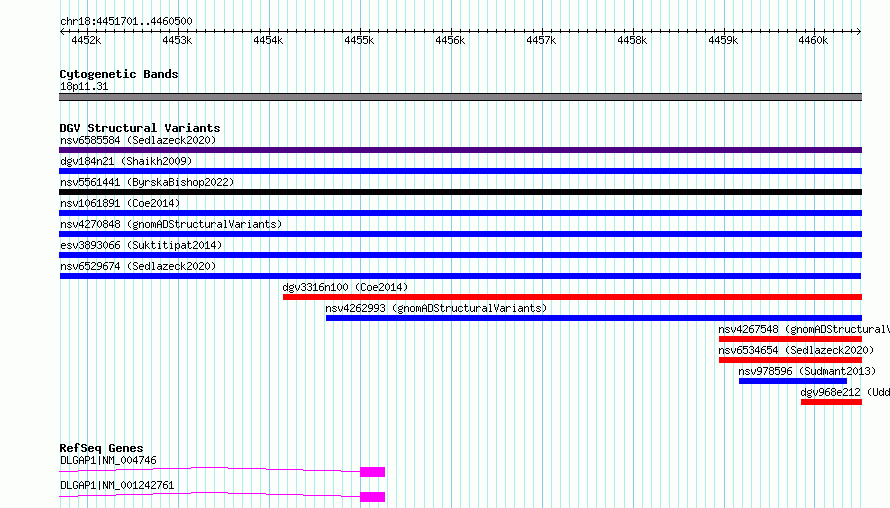
Task: Click the 4456k ruler tick label
Action: click(x=450, y=40)
